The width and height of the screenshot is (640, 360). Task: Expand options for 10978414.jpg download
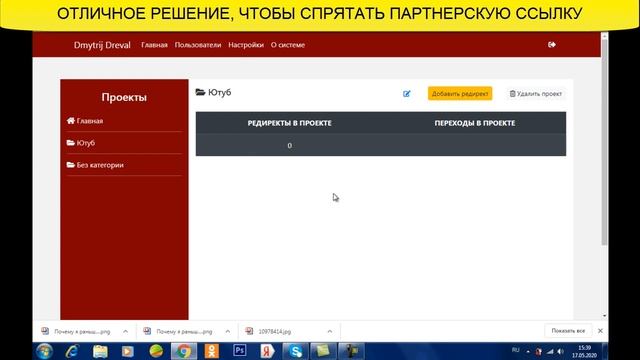(x=329, y=331)
